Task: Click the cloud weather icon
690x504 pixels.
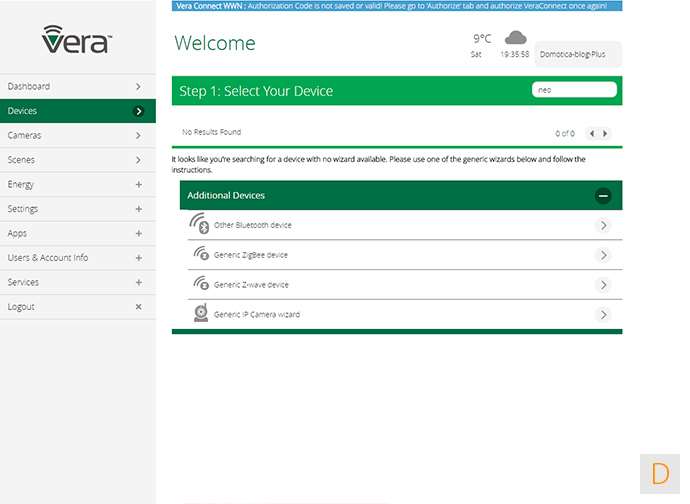Action: pyautogui.click(x=515, y=39)
